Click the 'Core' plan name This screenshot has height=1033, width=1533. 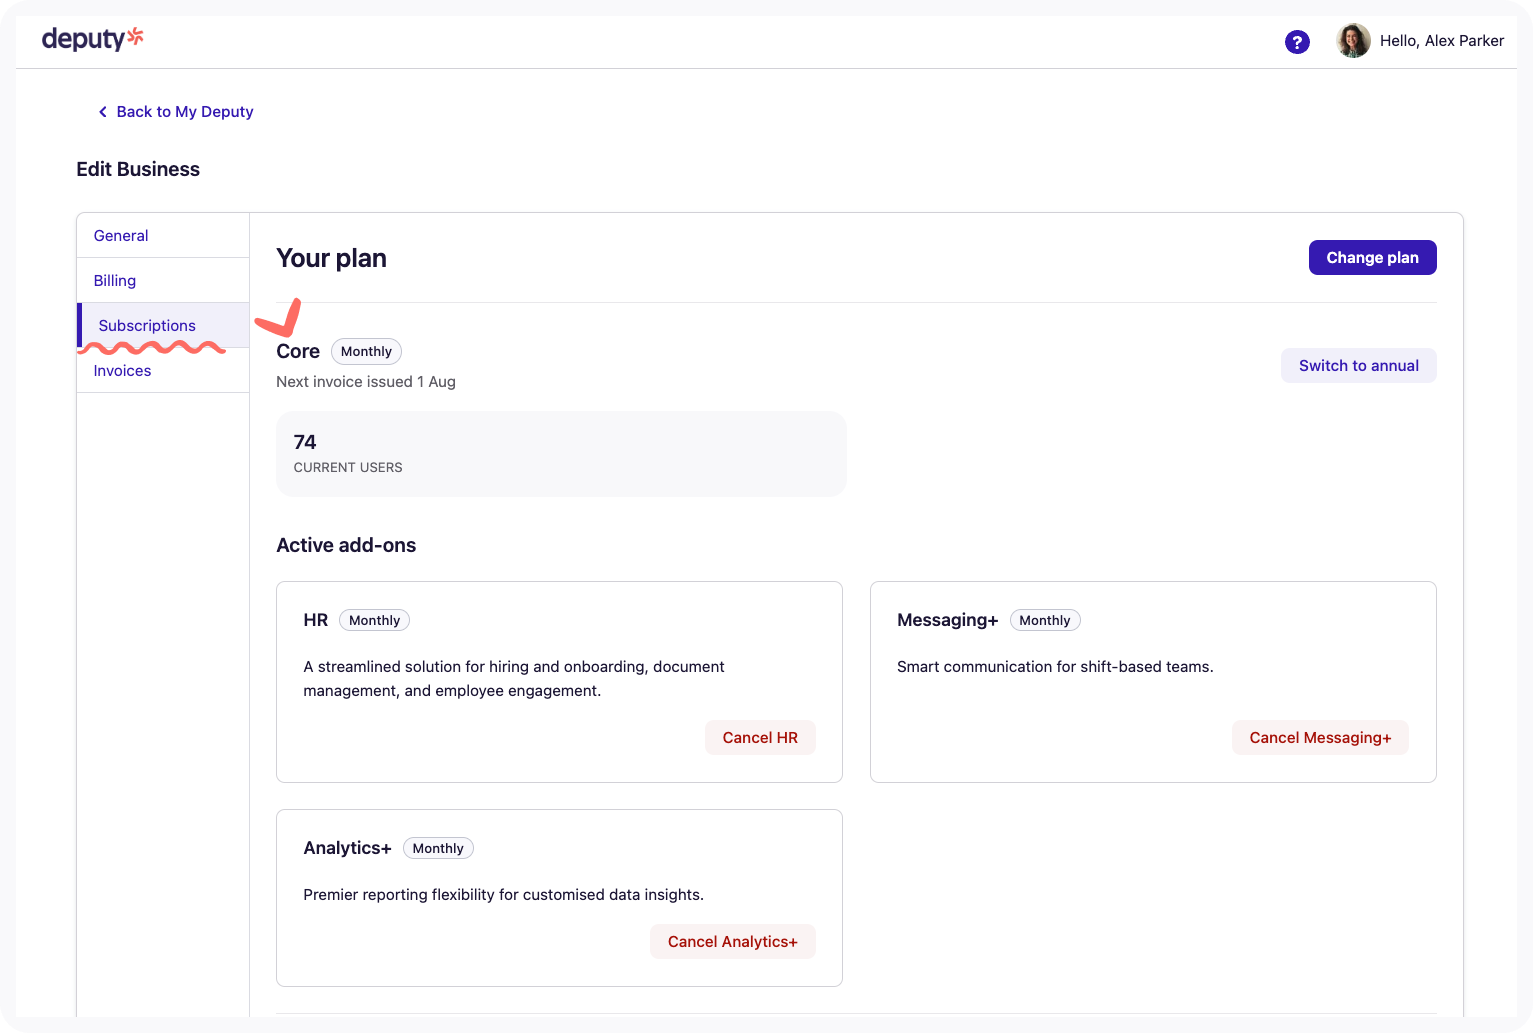298,351
